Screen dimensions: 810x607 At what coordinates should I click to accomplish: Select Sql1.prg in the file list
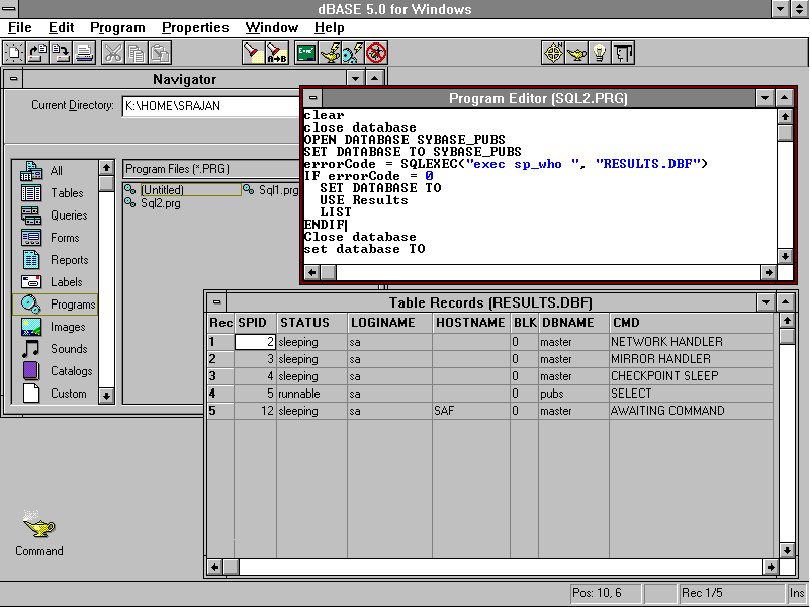coord(271,190)
